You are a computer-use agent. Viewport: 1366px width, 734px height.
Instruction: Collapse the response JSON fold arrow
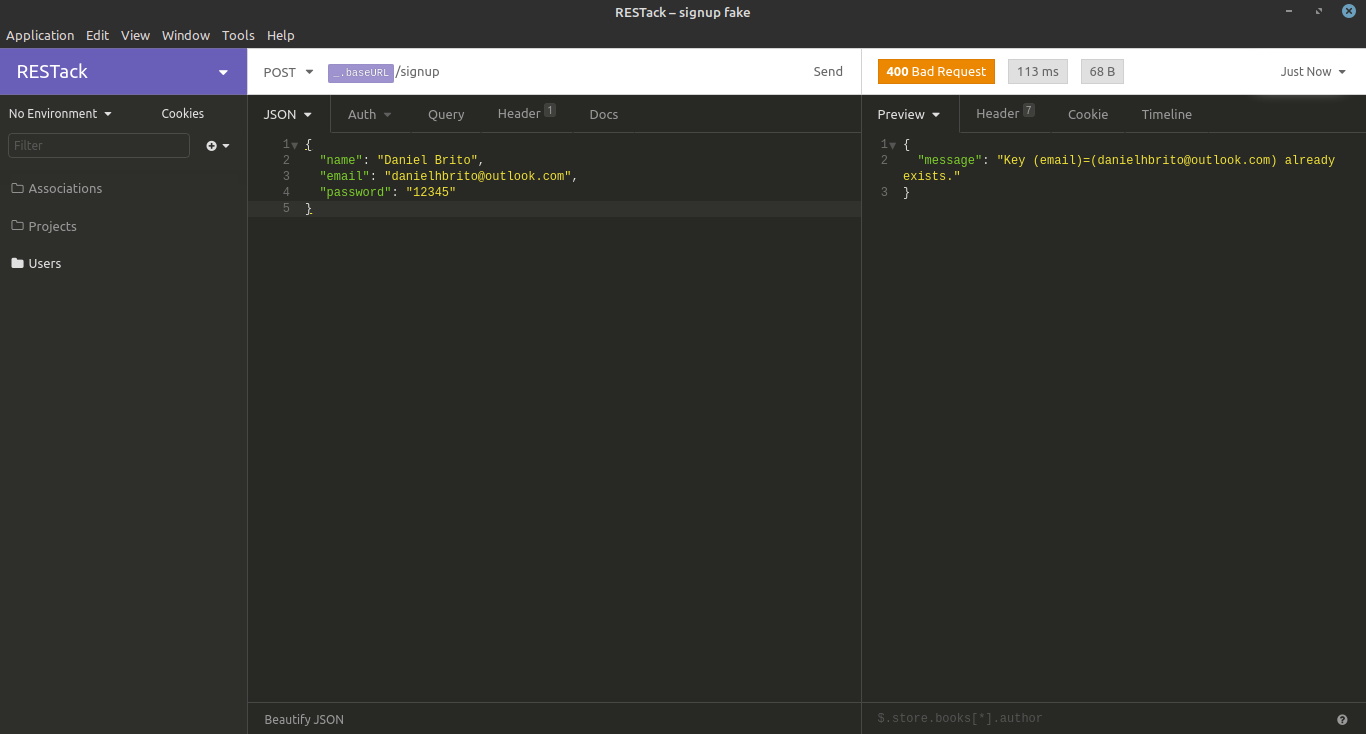click(893, 145)
